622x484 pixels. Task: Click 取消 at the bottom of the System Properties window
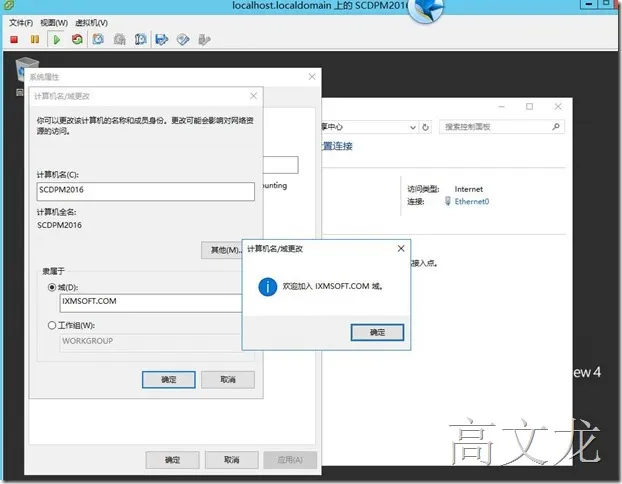(x=232, y=460)
